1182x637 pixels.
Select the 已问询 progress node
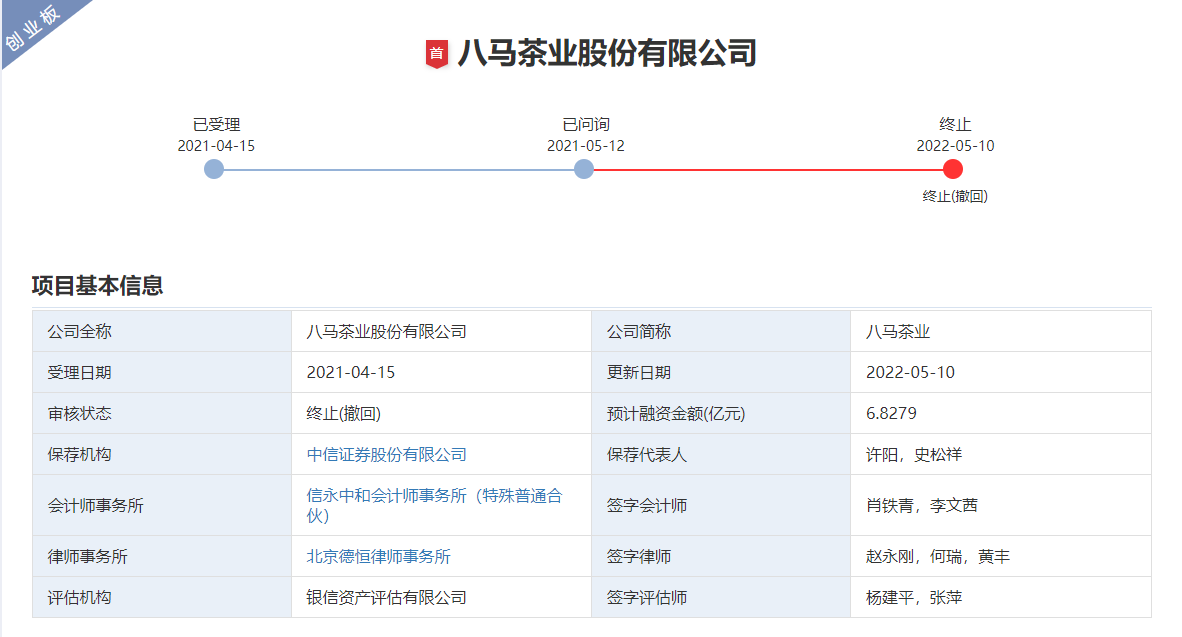click(583, 169)
